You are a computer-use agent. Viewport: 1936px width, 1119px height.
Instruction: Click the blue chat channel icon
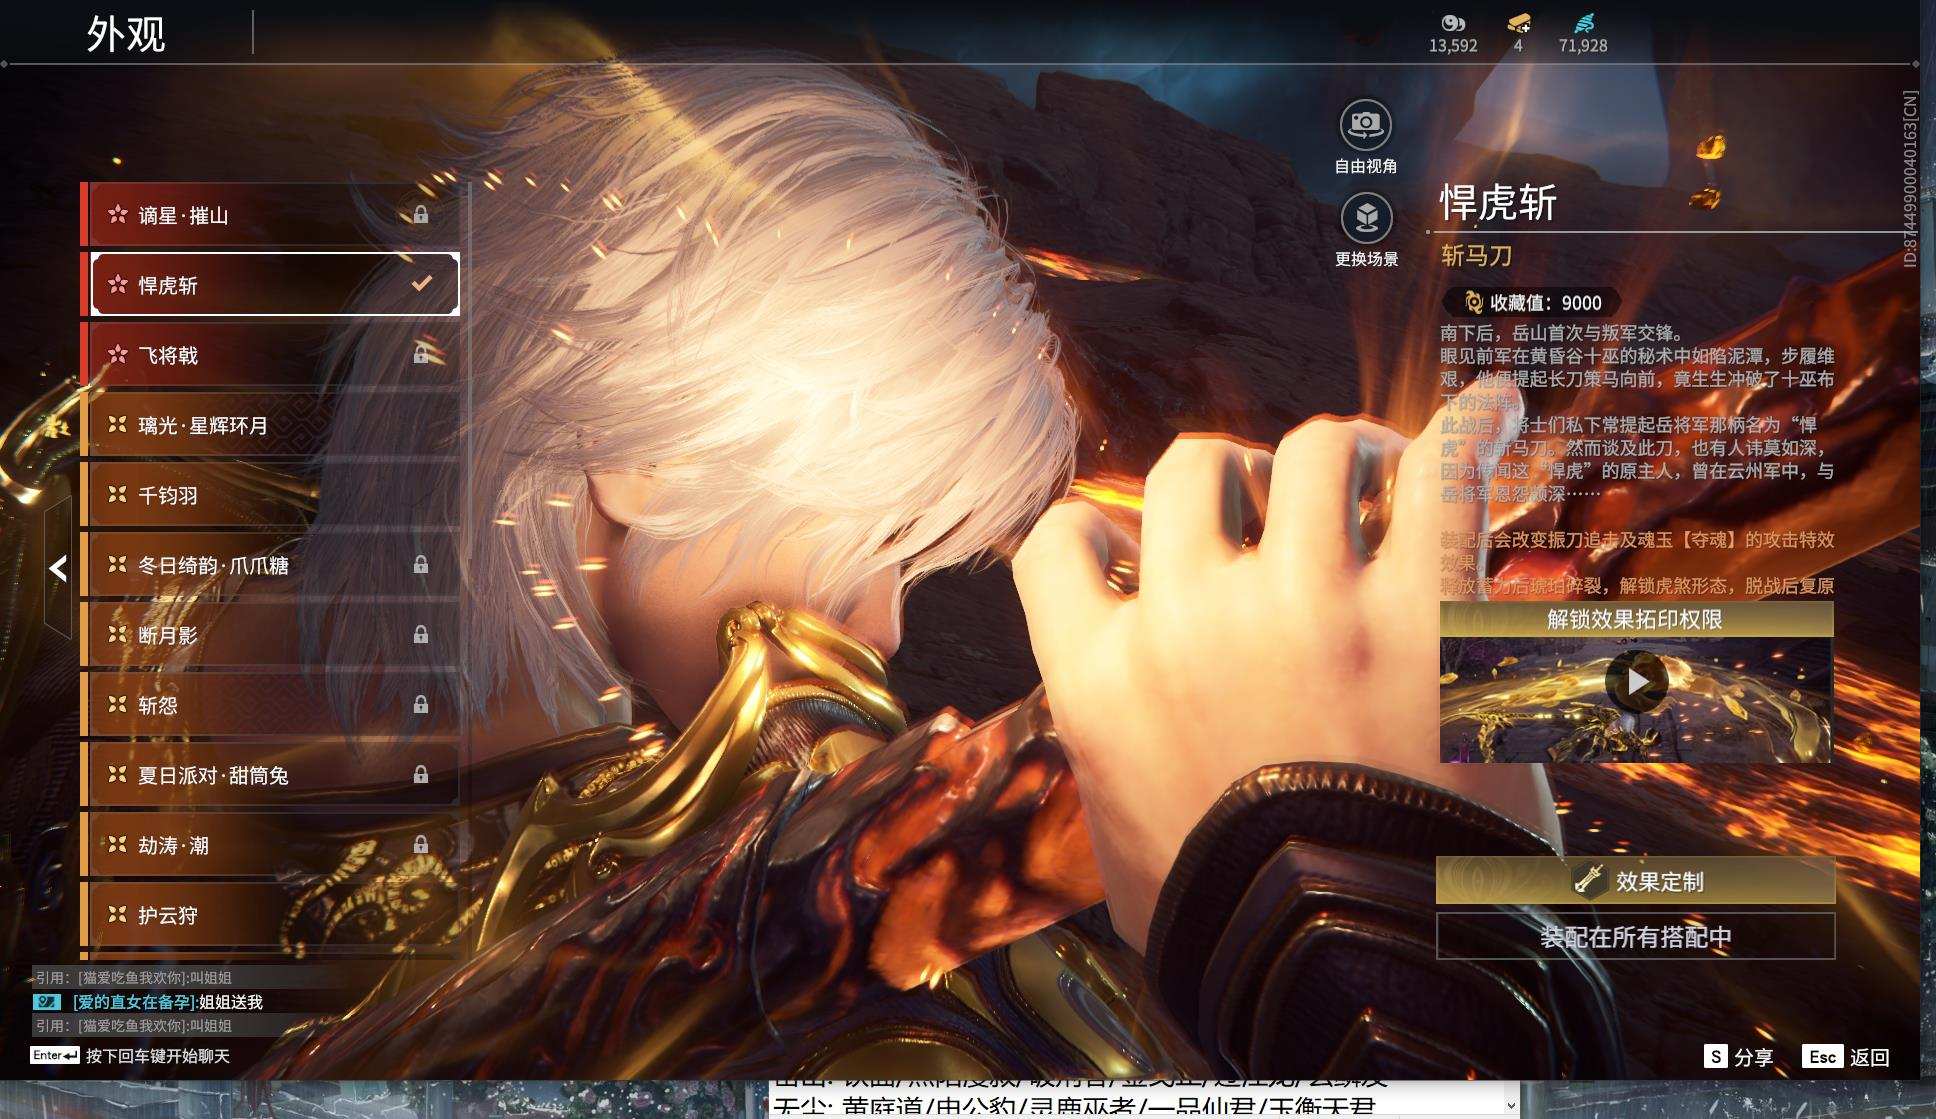point(47,1002)
